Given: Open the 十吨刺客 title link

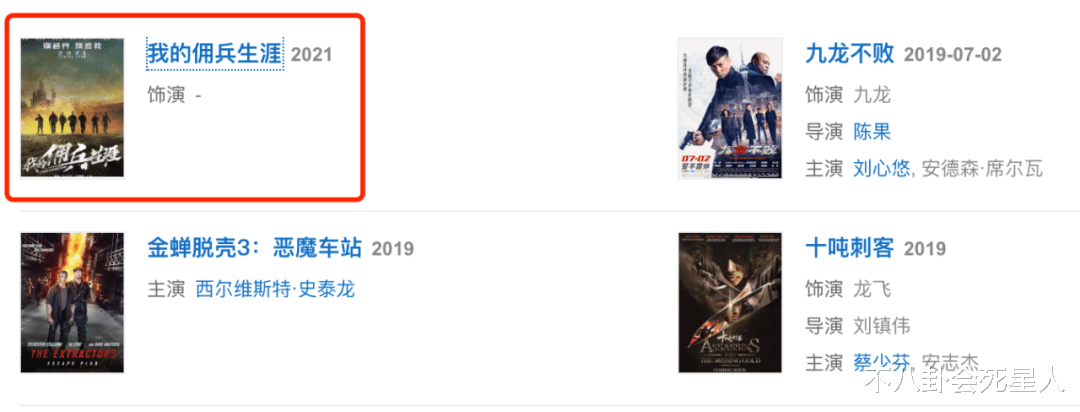Looking at the screenshot, I should pyautogui.click(x=849, y=248).
